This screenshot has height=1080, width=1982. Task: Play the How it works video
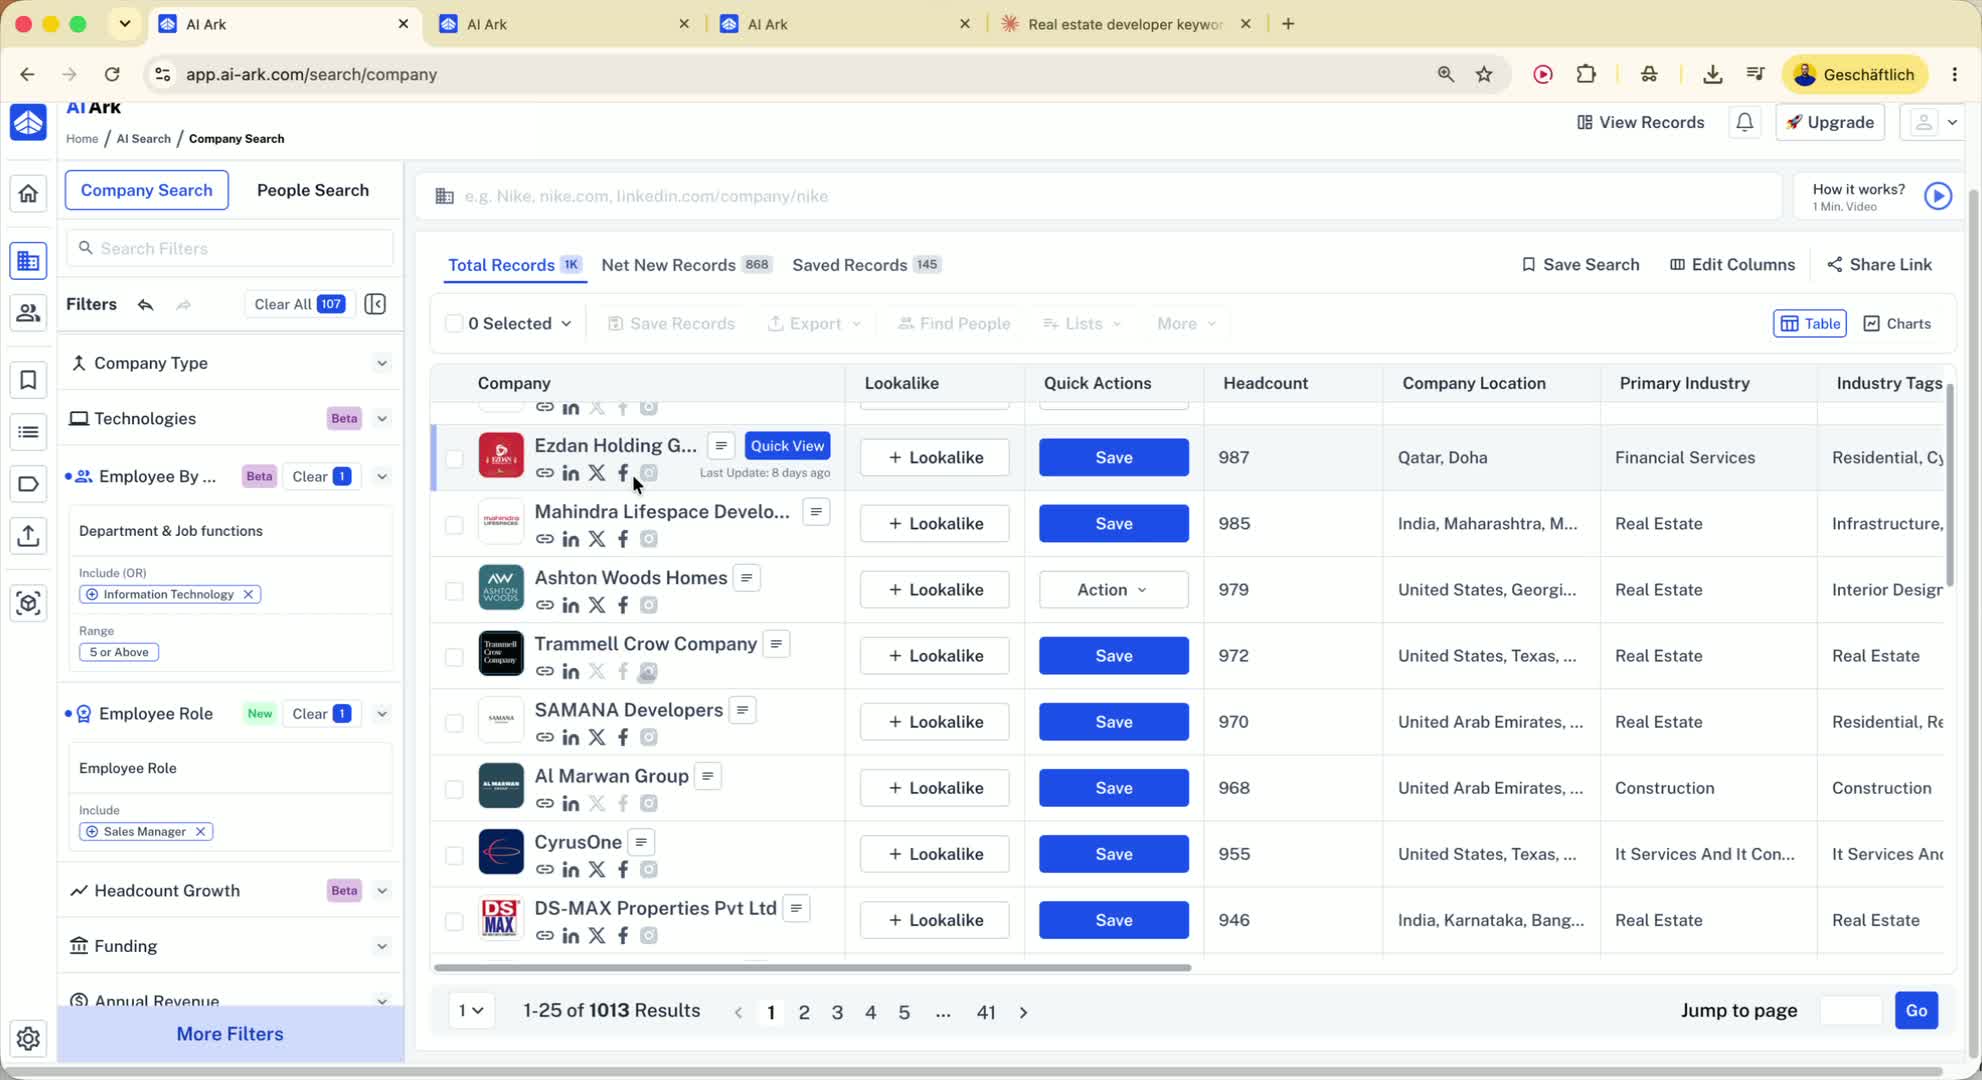click(1938, 196)
